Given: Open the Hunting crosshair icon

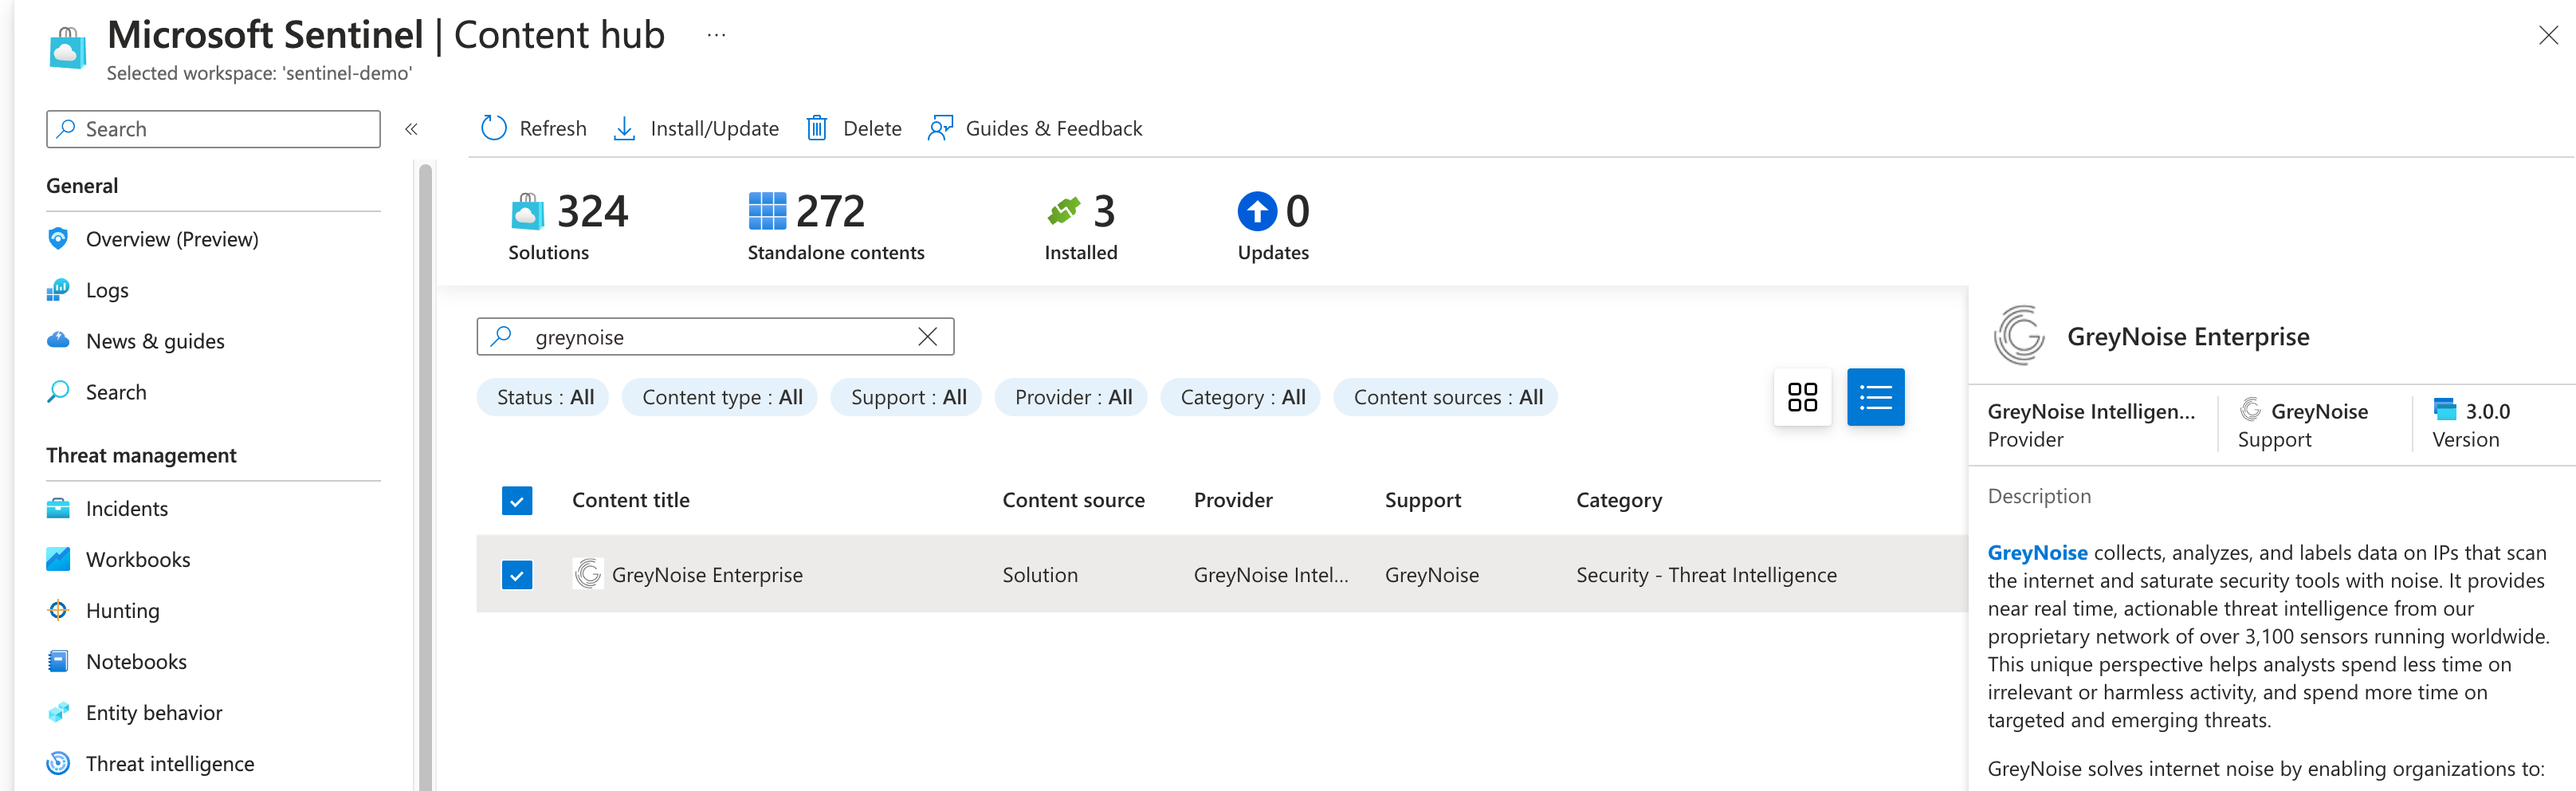Looking at the screenshot, I should [x=58, y=610].
